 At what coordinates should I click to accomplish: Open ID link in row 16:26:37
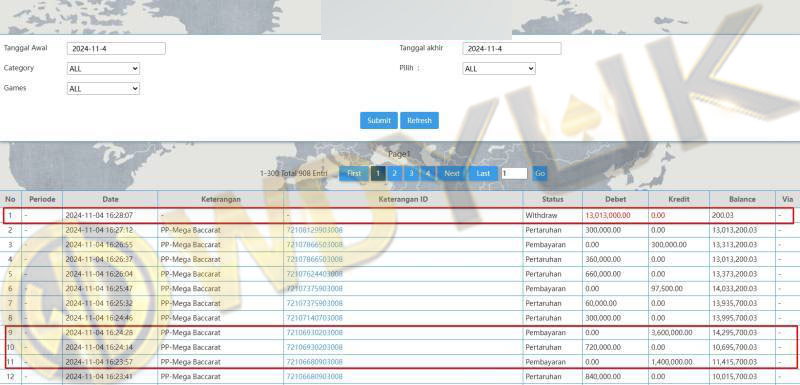click(x=314, y=260)
